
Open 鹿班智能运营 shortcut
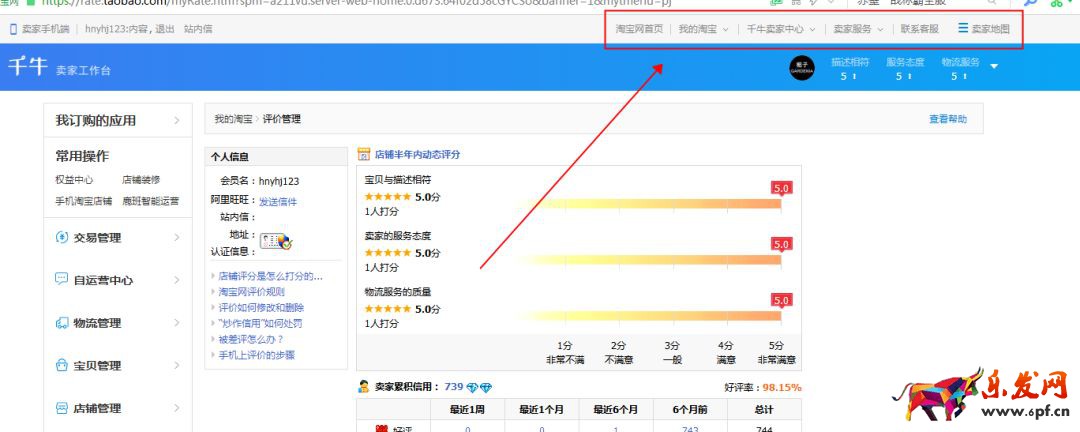pos(150,201)
